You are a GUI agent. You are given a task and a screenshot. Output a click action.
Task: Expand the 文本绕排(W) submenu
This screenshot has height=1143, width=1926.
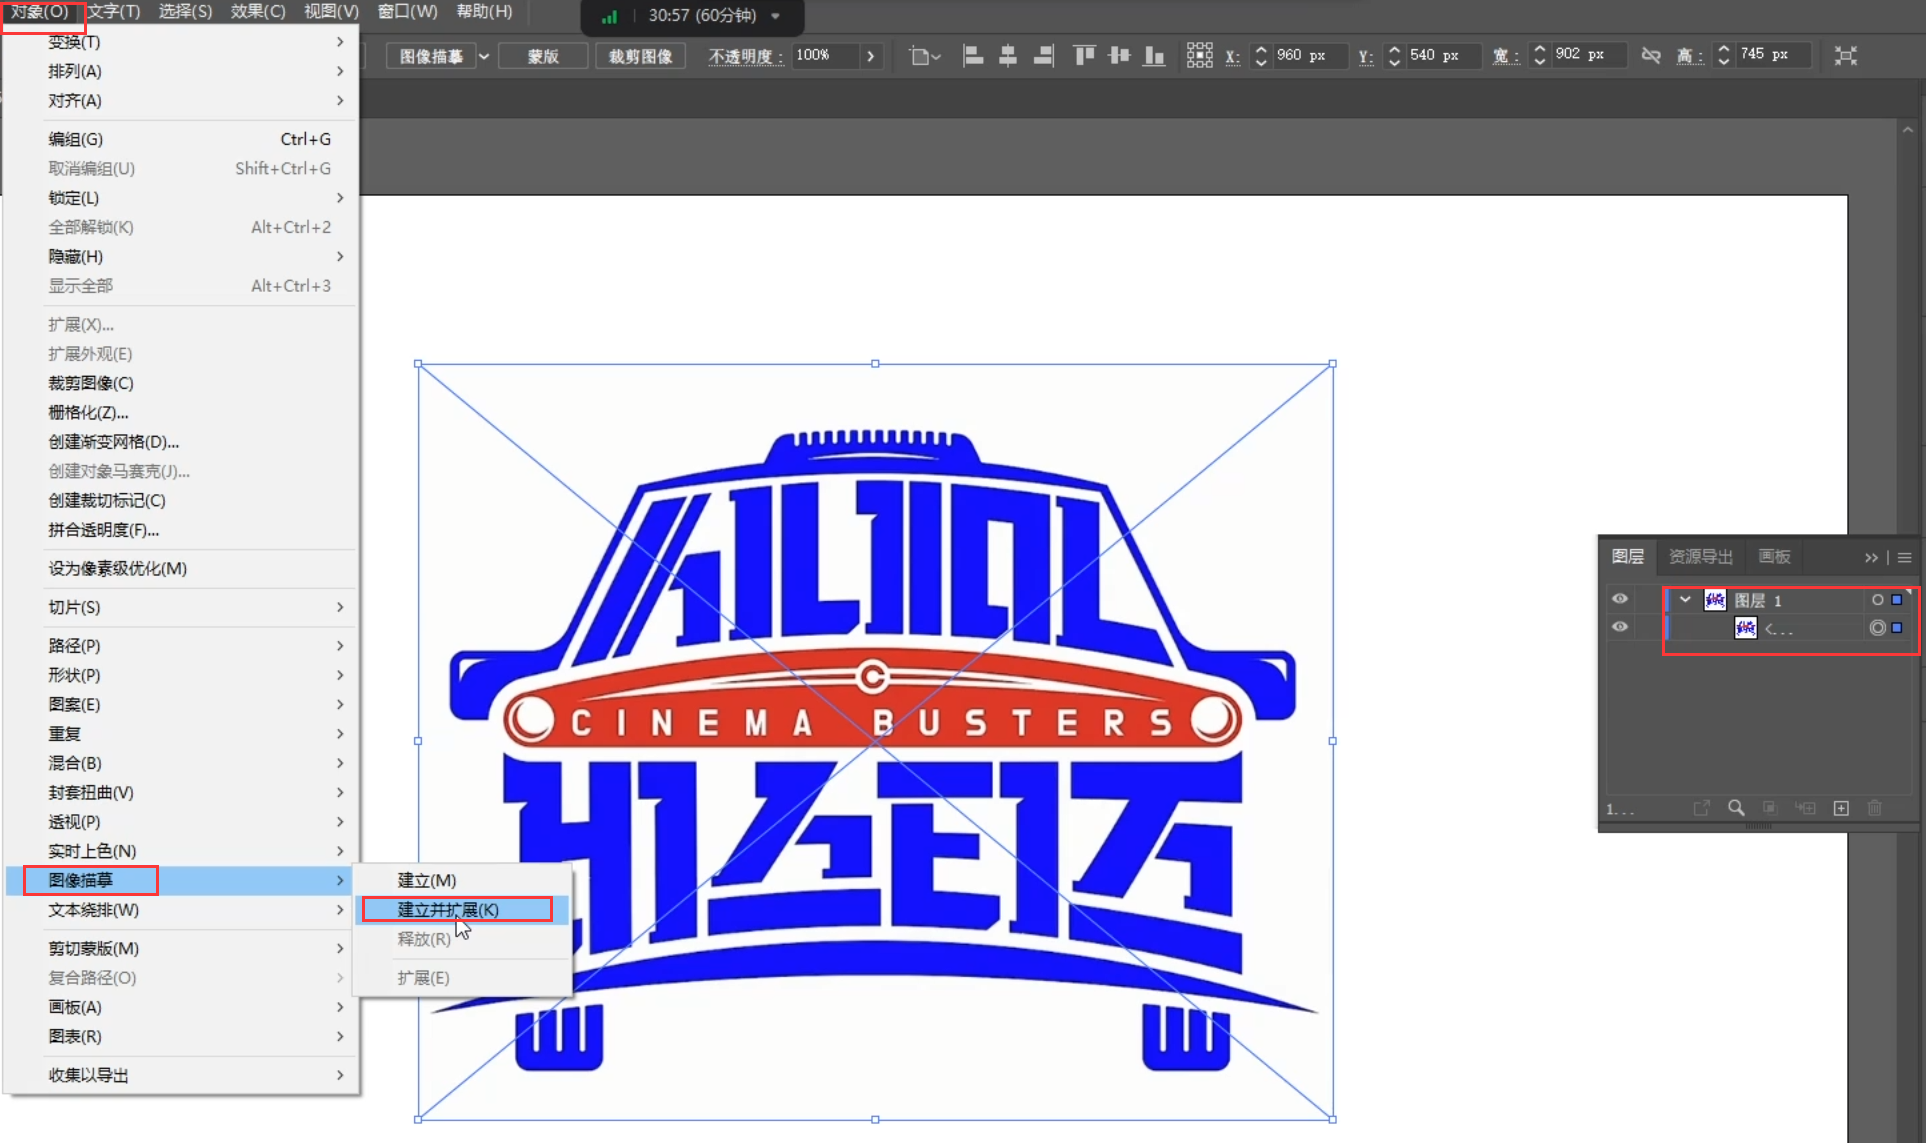point(181,910)
